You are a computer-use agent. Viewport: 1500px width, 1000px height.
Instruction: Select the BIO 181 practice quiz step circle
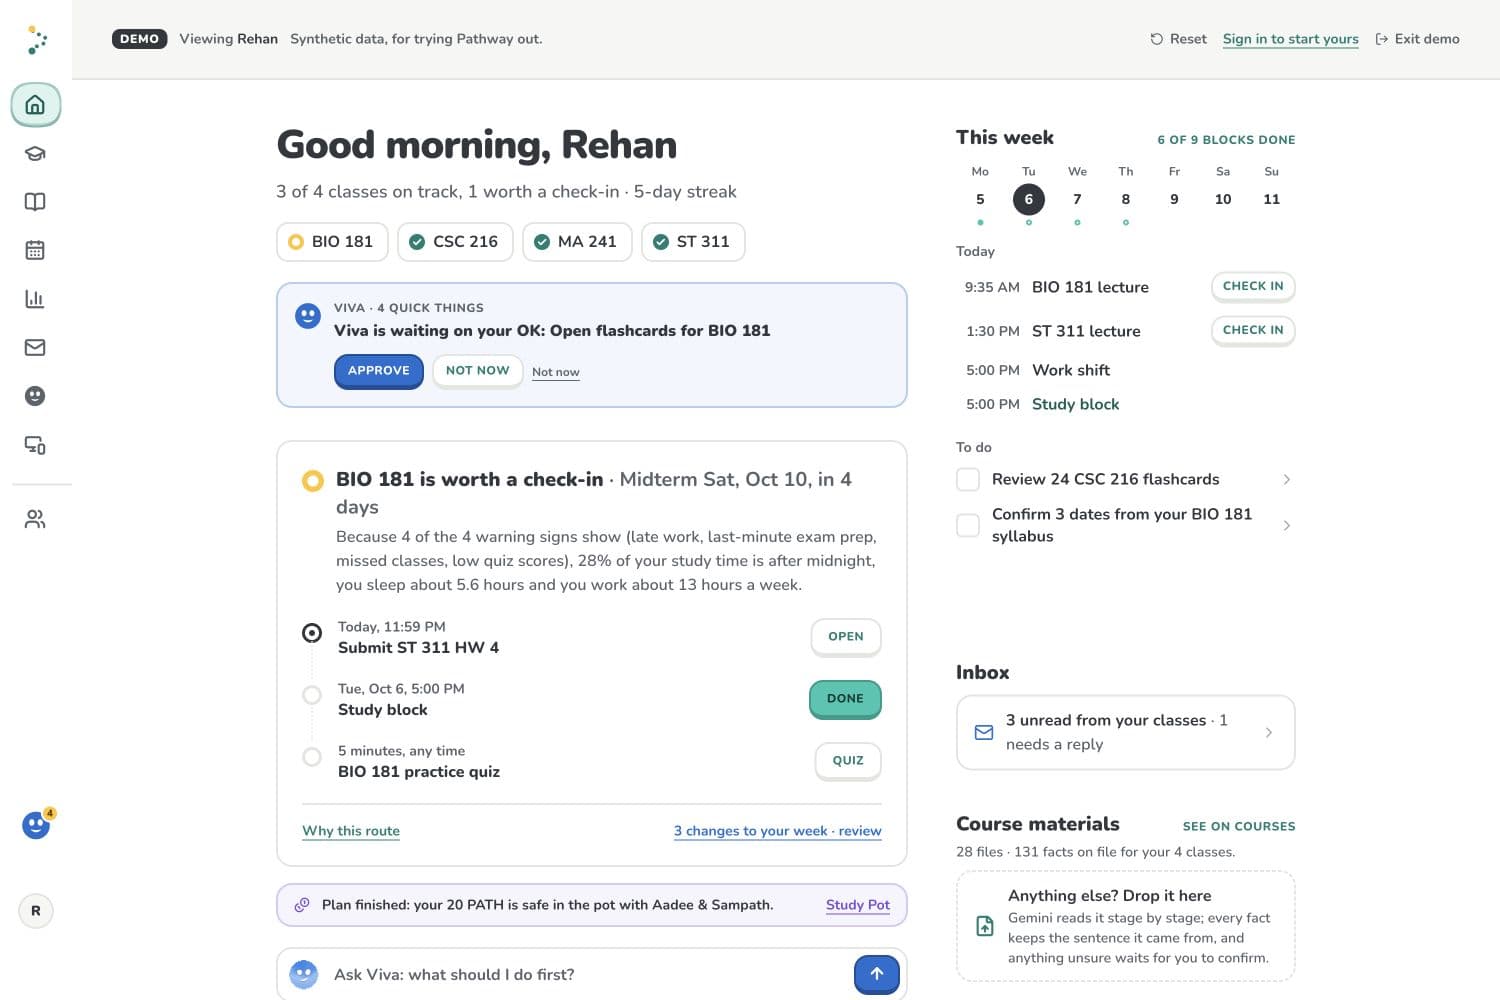coord(312,757)
